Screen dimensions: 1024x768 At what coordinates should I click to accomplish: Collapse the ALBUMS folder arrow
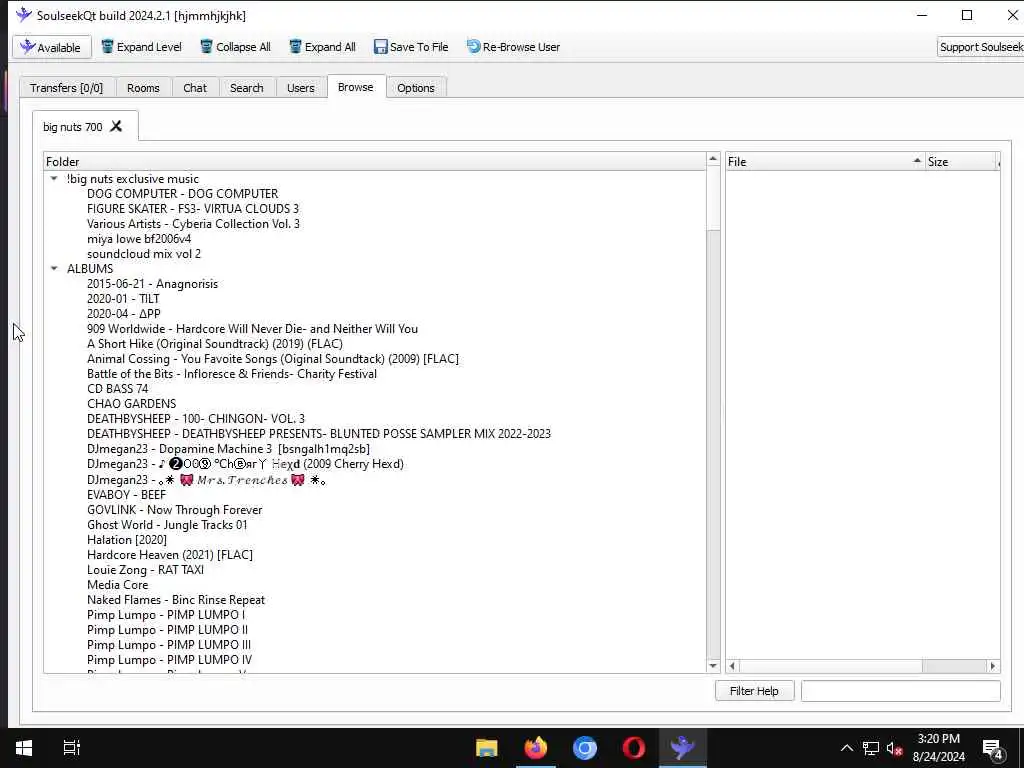point(54,268)
